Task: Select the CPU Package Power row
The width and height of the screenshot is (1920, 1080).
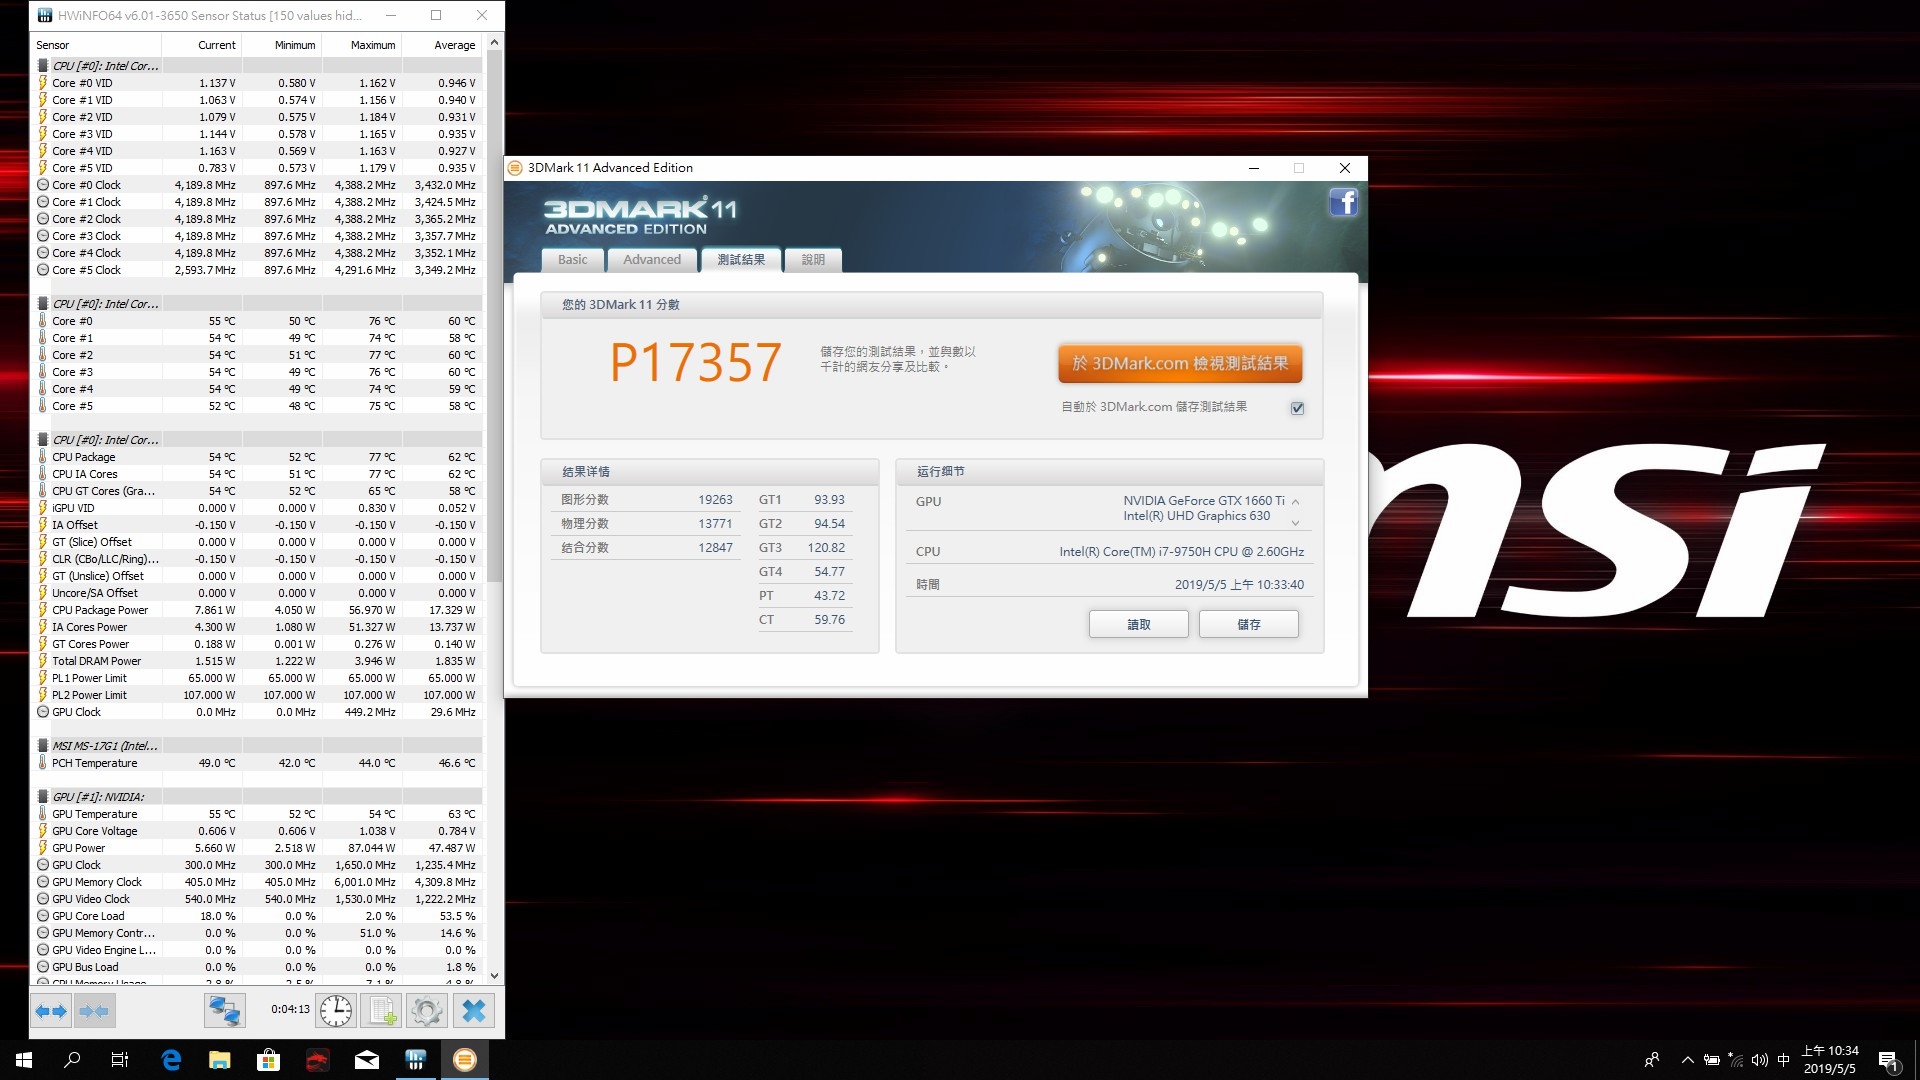Action: coord(257,610)
